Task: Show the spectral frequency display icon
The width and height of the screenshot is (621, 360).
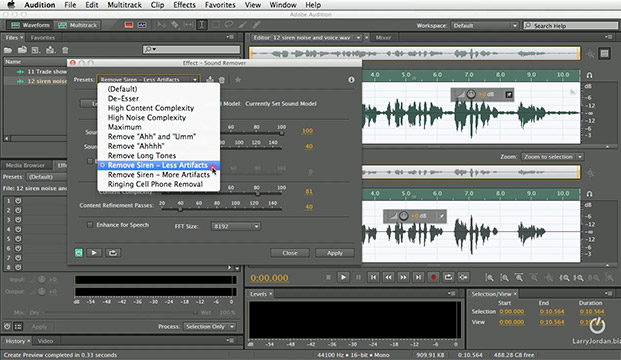Action: (x=129, y=25)
